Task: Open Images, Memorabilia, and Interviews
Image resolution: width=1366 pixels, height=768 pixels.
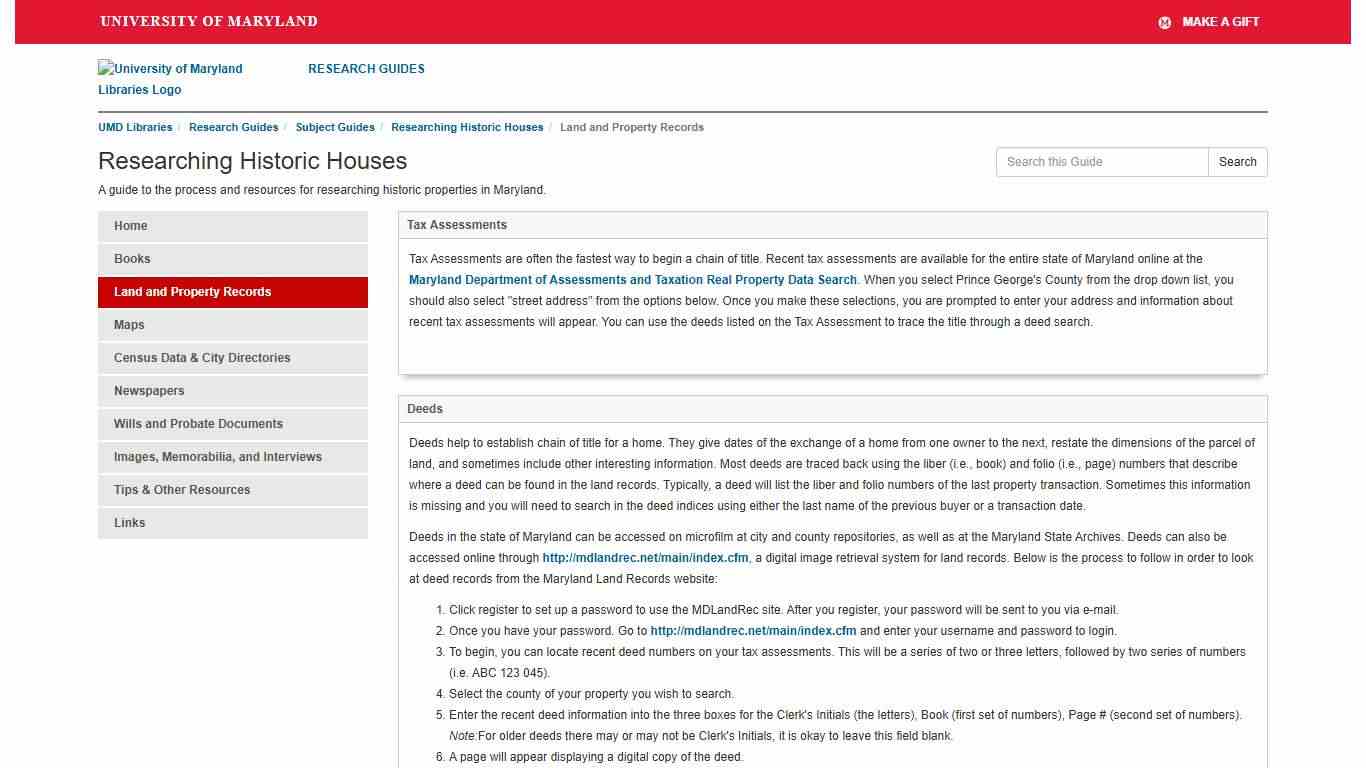Action: (217, 457)
